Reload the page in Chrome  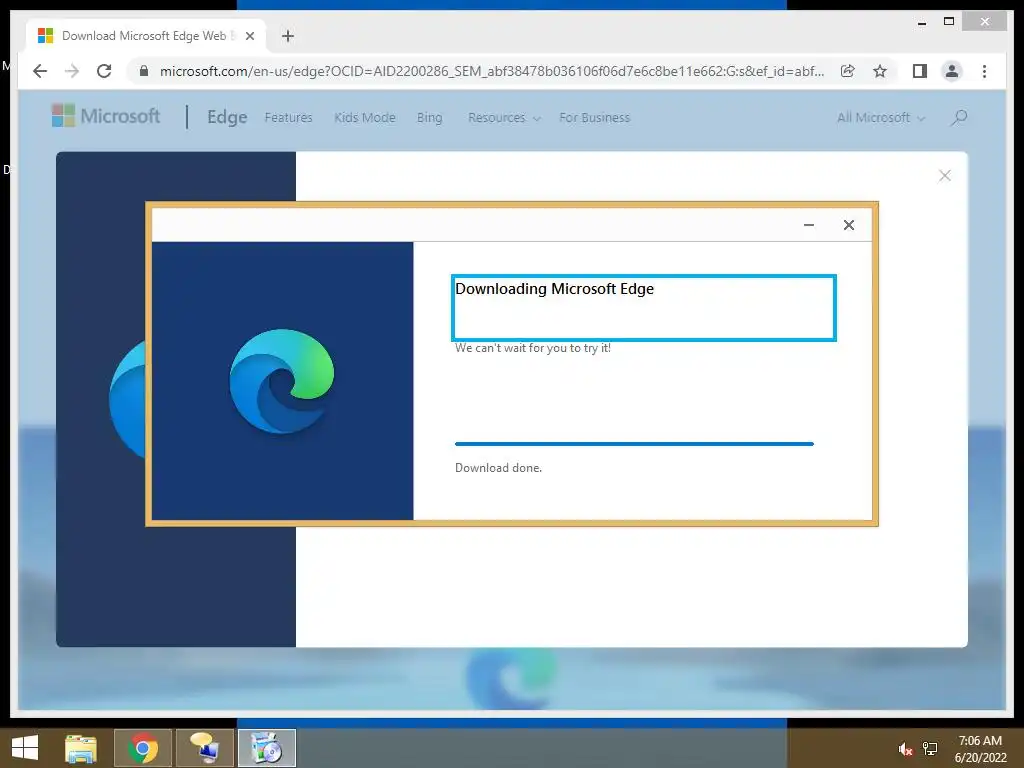coord(104,71)
